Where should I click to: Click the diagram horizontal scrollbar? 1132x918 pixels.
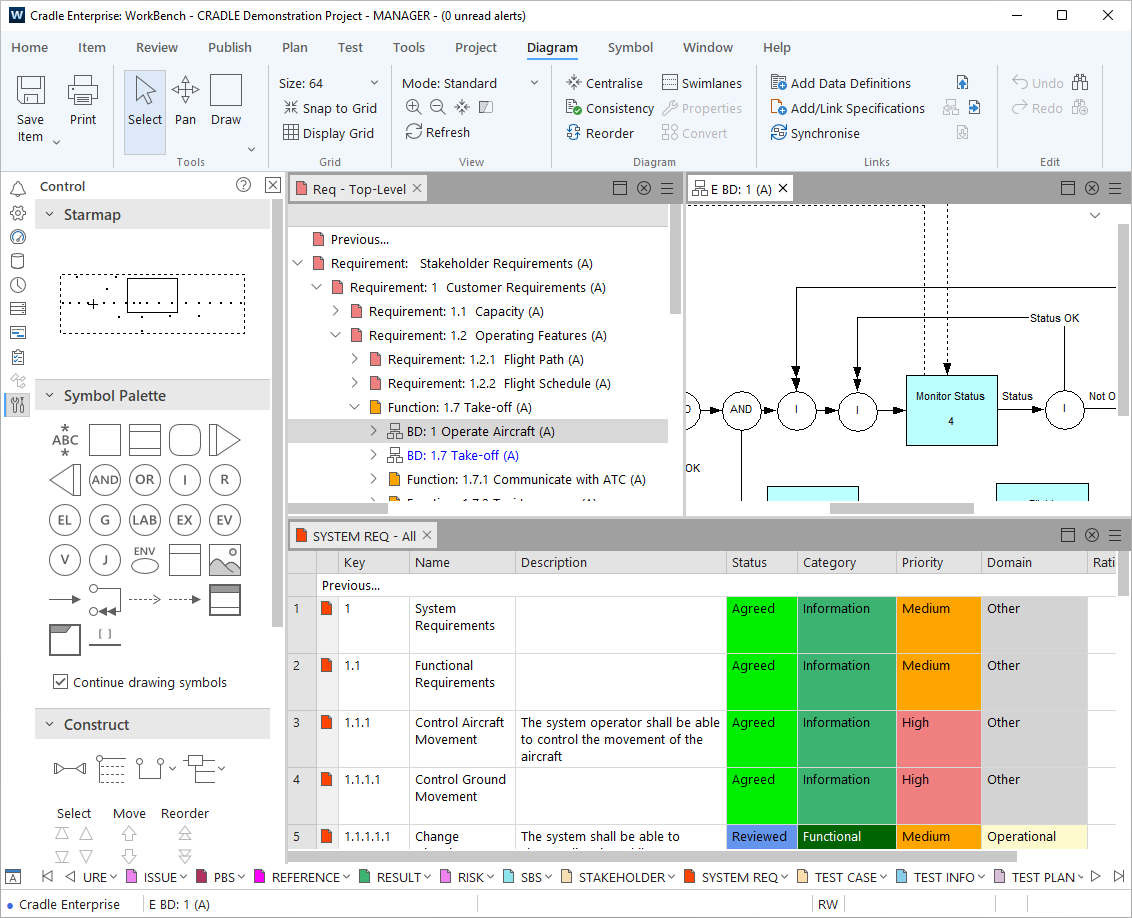pos(901,508)
